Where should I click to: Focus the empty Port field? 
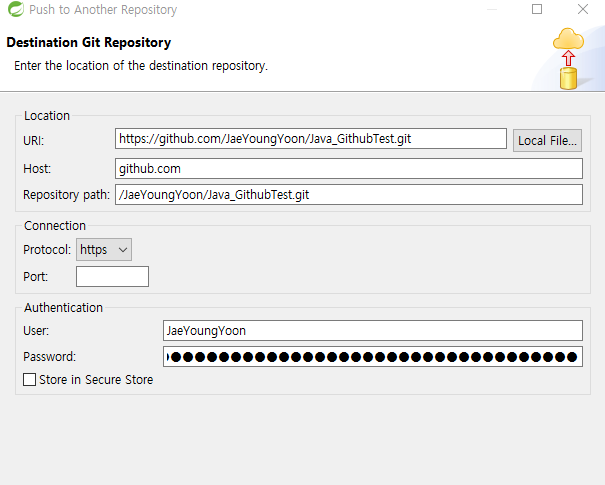pyautogui.click(x=112, y=276)
